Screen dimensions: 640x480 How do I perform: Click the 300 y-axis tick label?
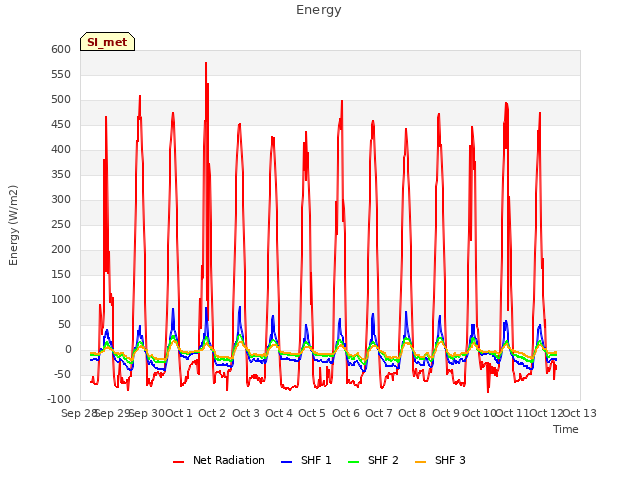coord(61,200)
